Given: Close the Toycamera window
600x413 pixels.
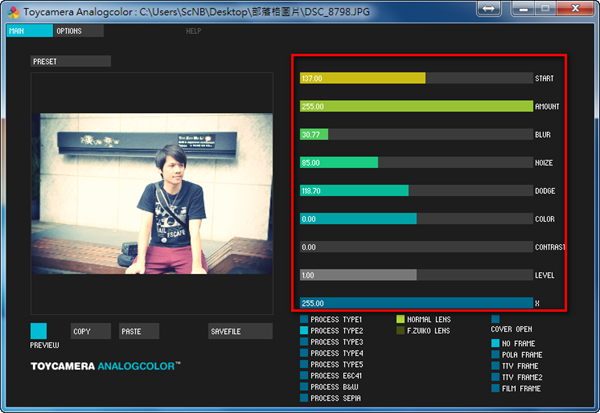Looking at the screenshot, I should [x=575, y=8].
